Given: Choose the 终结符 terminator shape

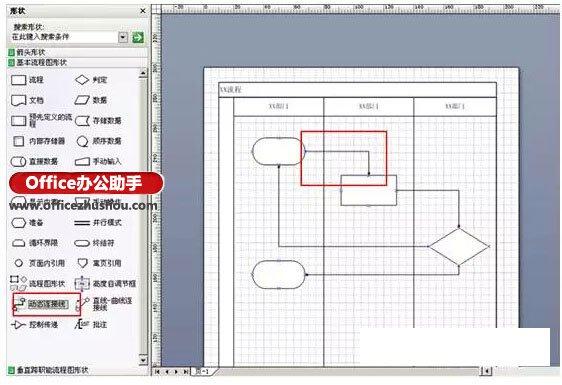Looking at the screenshot, I should [x=94, y=243].
